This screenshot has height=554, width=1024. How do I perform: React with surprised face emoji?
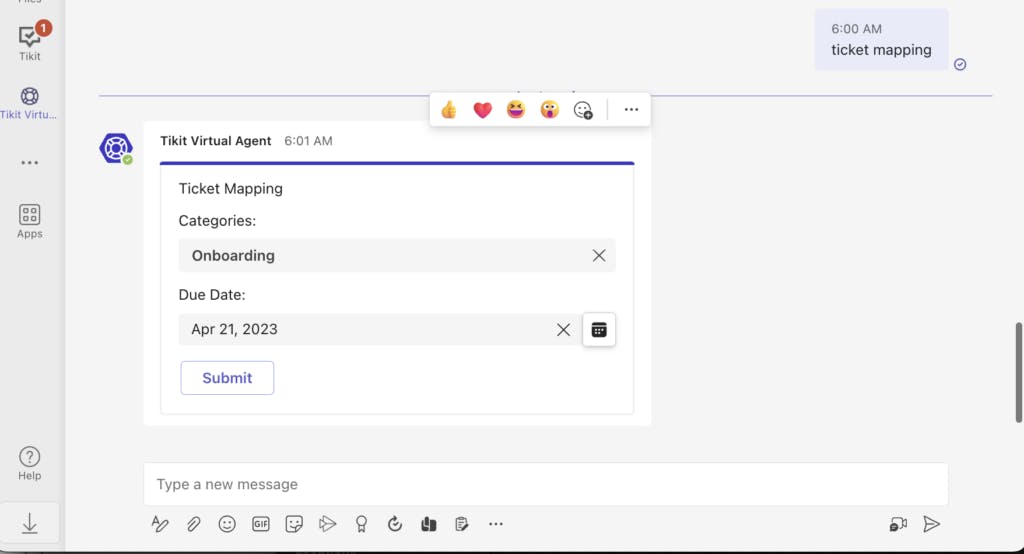(549, 110)
